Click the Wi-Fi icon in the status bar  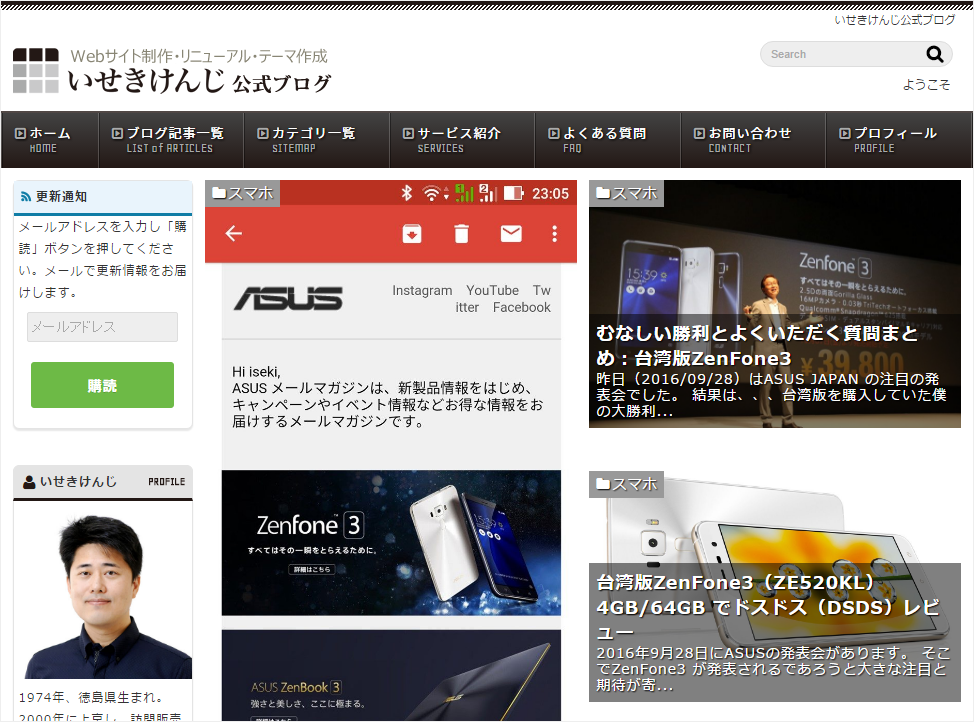click(431, 194)
